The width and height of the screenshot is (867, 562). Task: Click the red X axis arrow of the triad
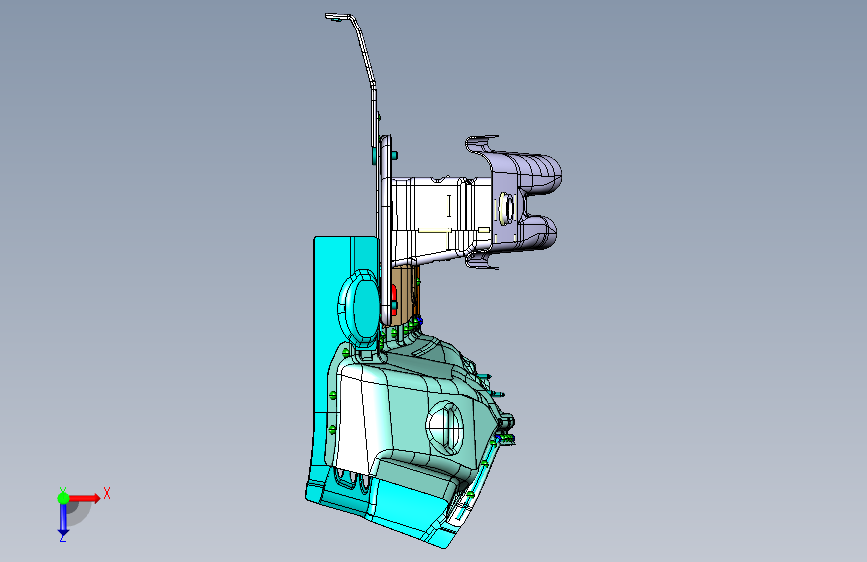click(x=86, y=498)
